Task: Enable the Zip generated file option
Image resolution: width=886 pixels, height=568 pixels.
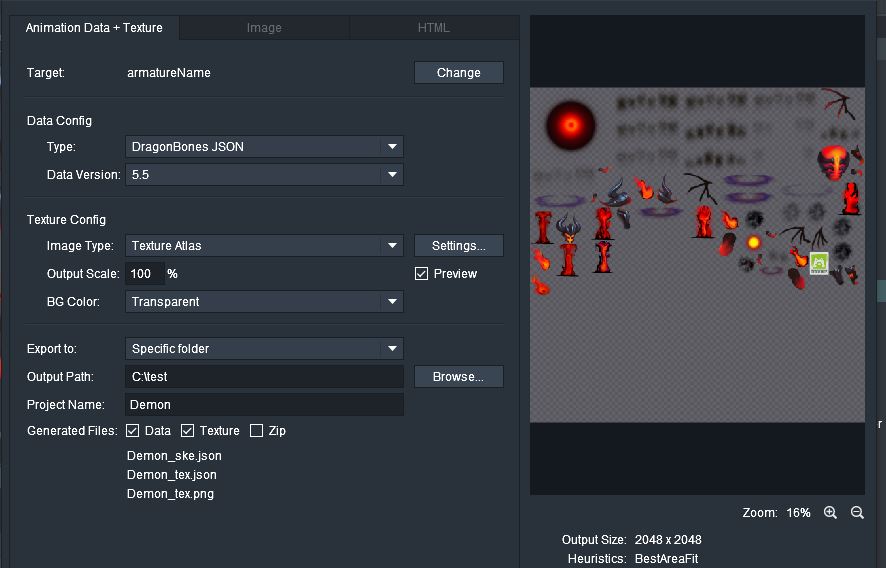Action: click(256, 431)
